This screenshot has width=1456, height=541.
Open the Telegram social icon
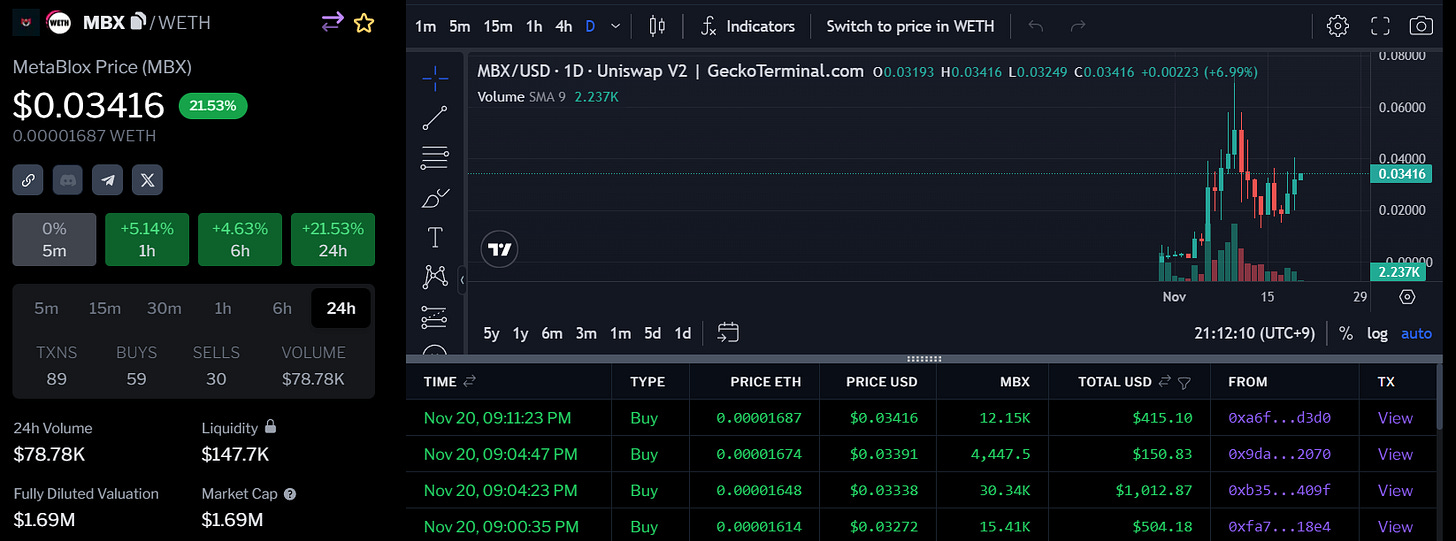[108, 180]
